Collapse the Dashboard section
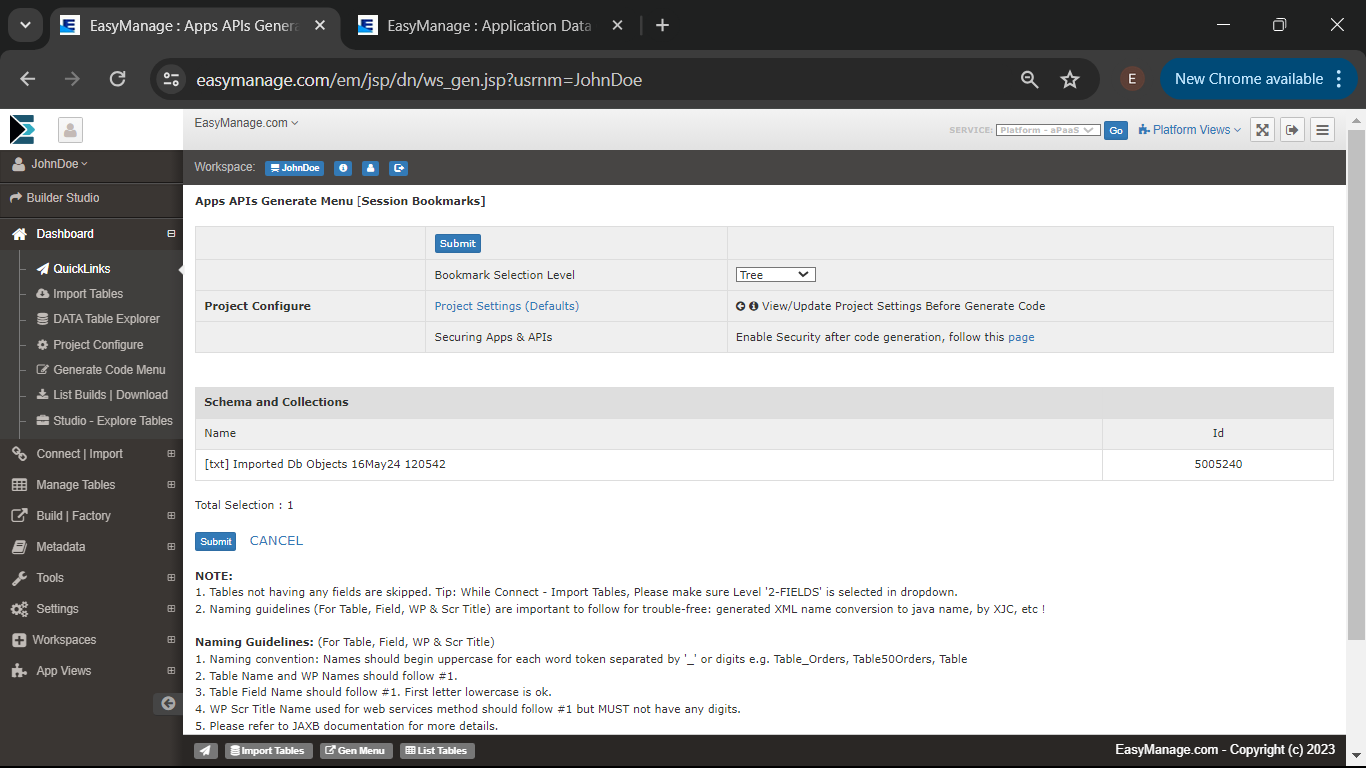The width and height of the screenshot is (1366, 768). (x=171, y=234)
